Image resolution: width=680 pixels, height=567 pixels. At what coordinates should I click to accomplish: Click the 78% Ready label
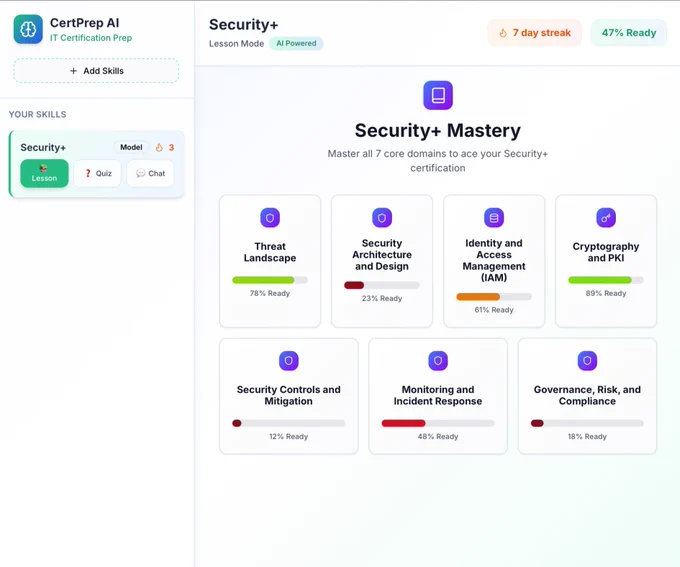pyautogui.click(x=270, y=293)
